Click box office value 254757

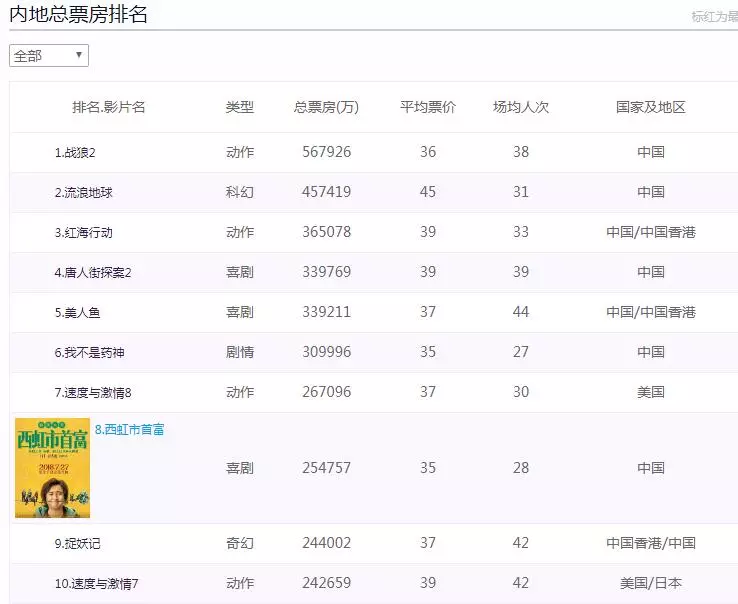click(x=326, y=467)
